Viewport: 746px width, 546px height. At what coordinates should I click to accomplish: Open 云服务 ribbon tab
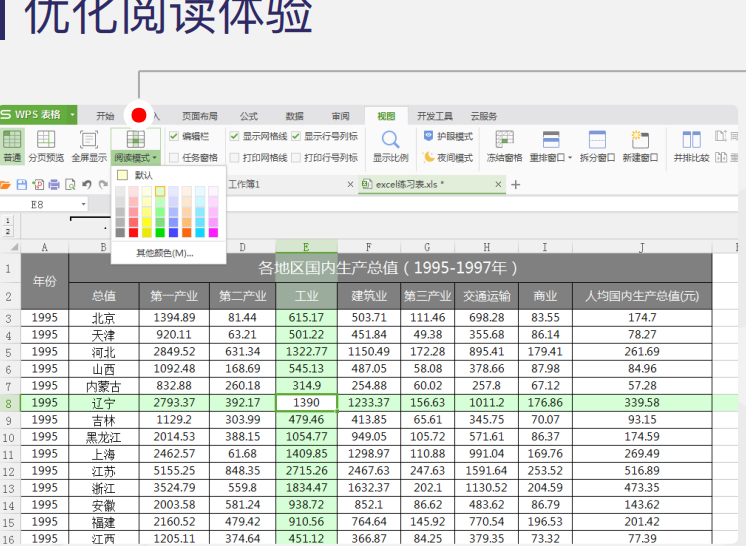tap(484, 116)
